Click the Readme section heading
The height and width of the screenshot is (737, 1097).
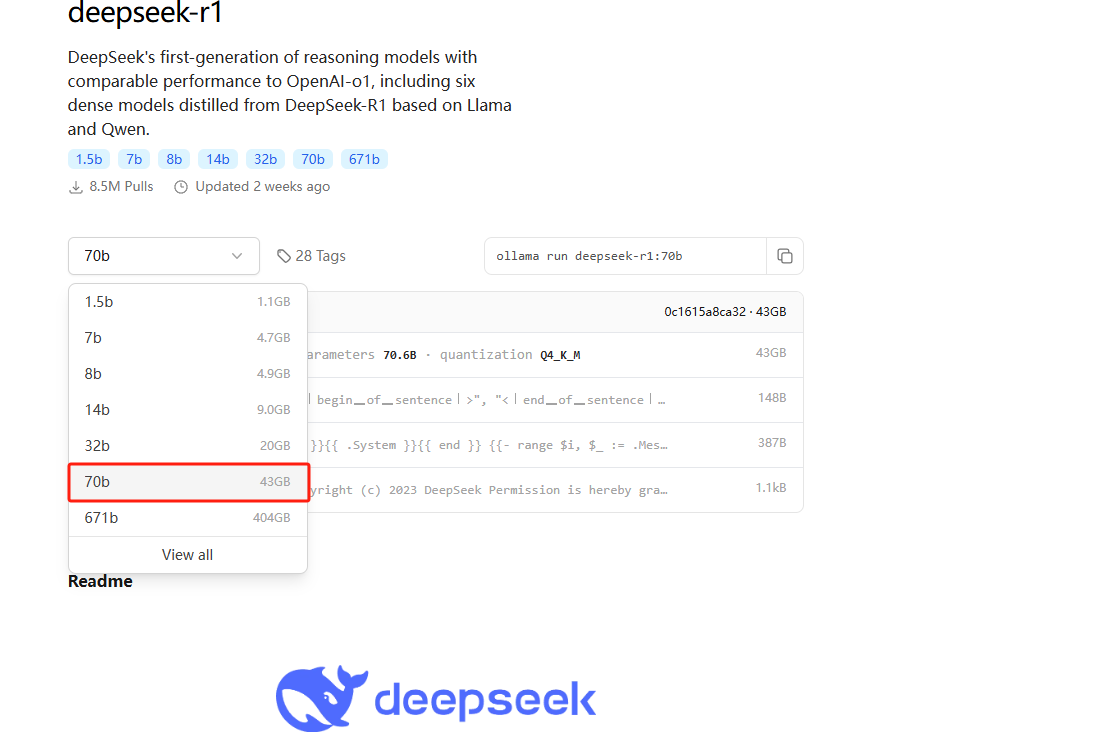pyautogui.click(x=99, y=580)
